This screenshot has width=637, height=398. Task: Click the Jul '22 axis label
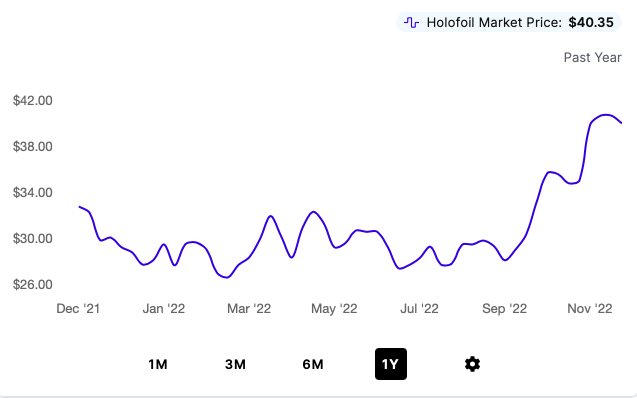click(419, 309)
